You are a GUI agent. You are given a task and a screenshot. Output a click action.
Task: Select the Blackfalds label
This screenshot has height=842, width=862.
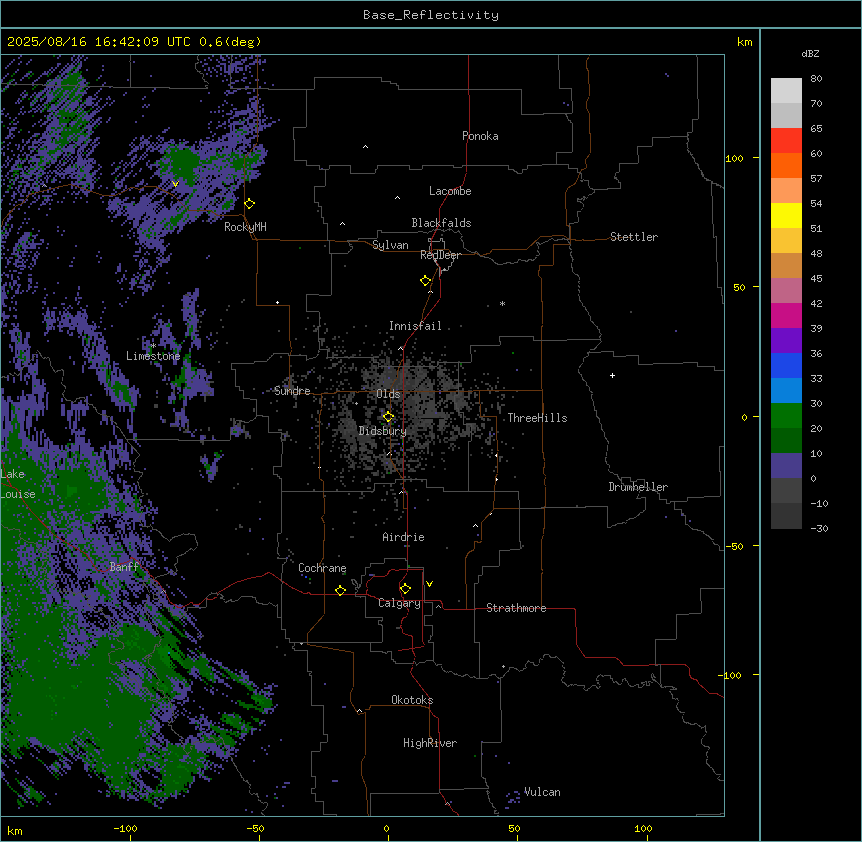click(x=441, y=223)
